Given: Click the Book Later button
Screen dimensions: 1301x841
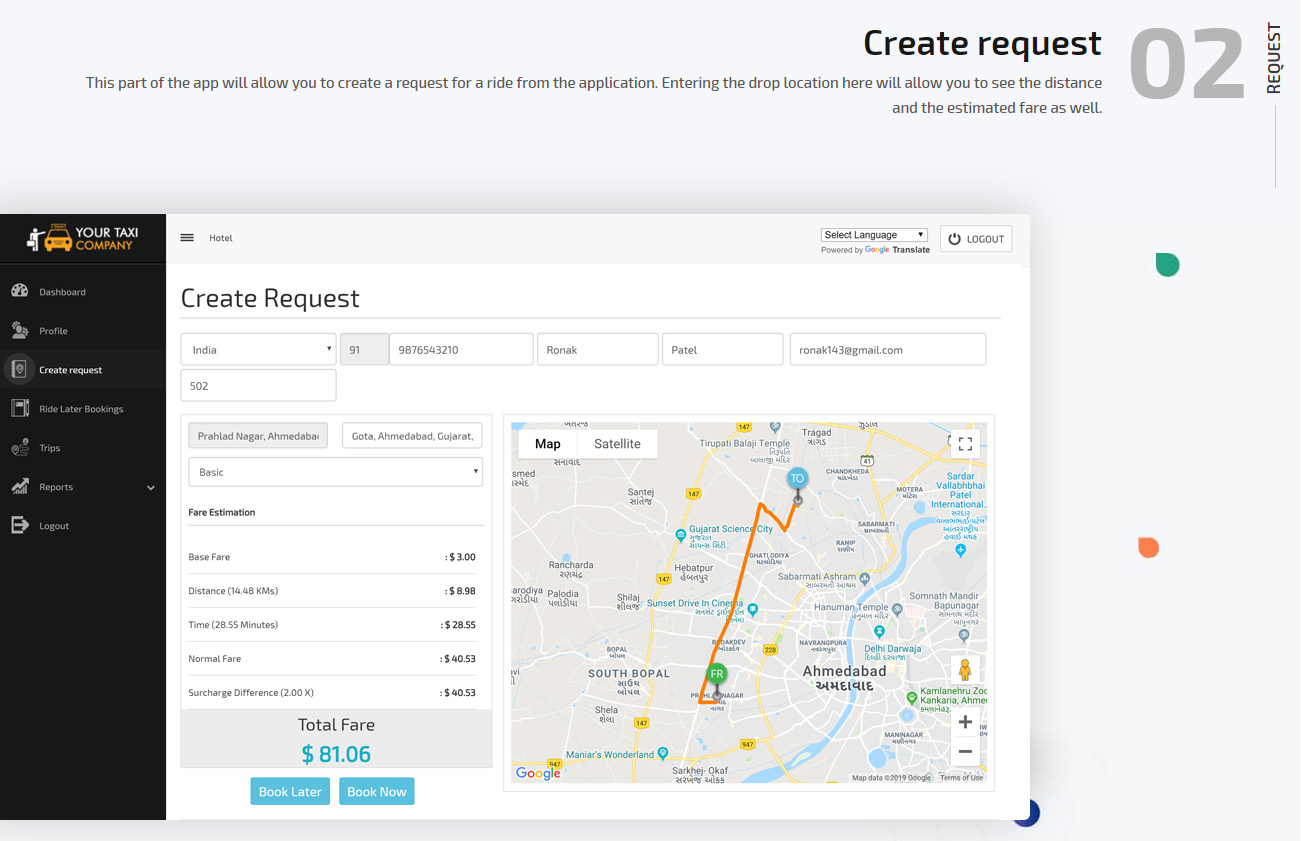Looking at the screenshot, I should [x=290, y=791].
